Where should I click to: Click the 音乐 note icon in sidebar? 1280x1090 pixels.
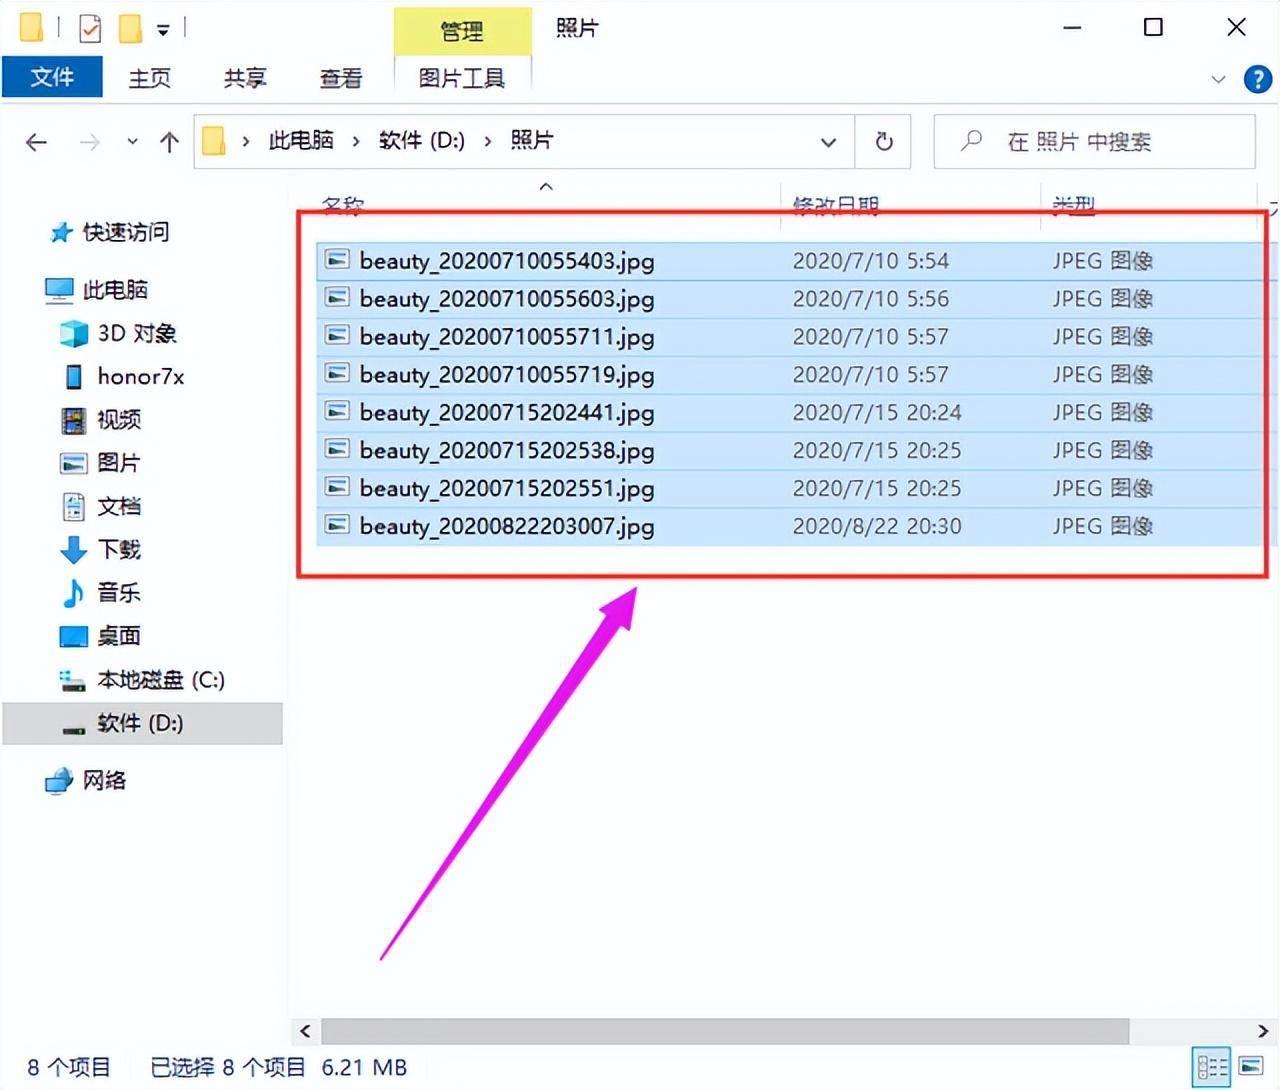coord(73,593)
